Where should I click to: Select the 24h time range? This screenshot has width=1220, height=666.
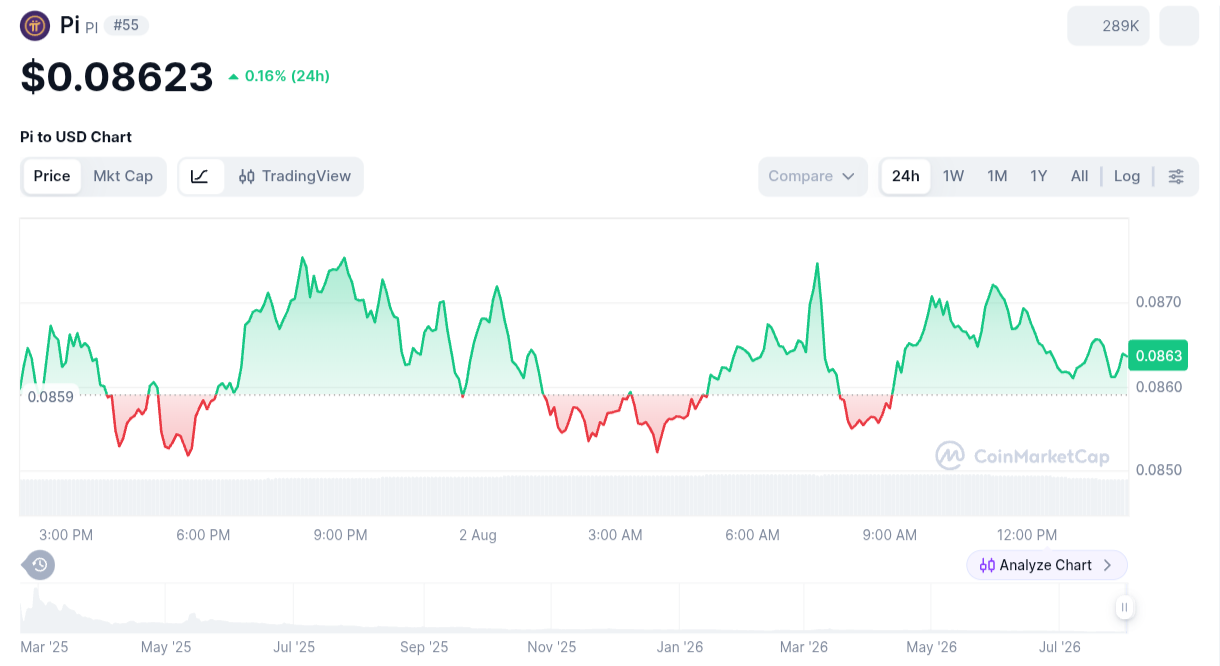pos(905,176)
